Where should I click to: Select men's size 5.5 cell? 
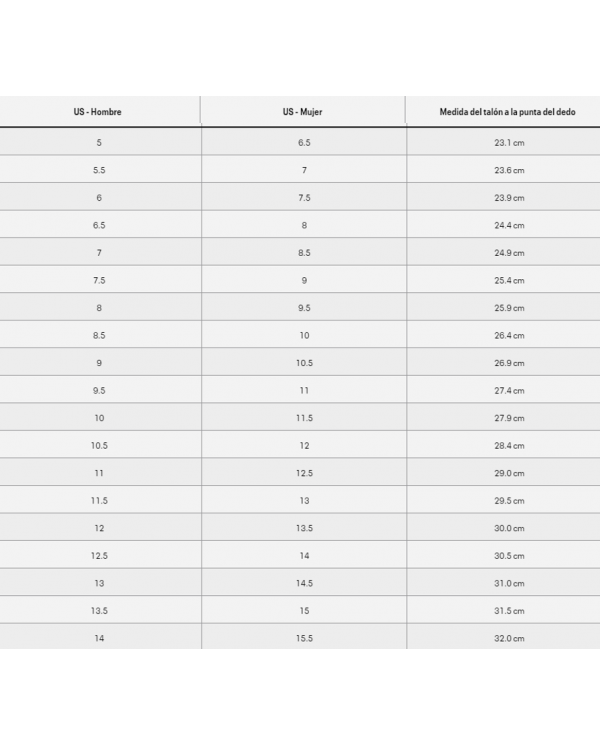coord(100,169)
